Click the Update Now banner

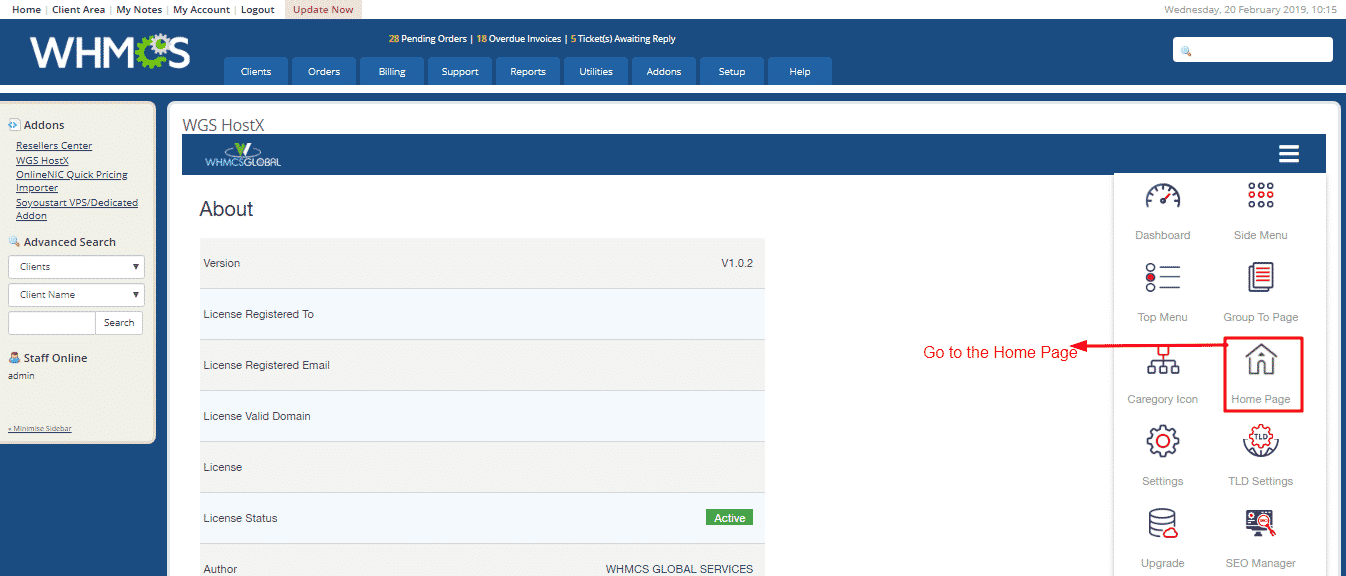tap(322, 8)
